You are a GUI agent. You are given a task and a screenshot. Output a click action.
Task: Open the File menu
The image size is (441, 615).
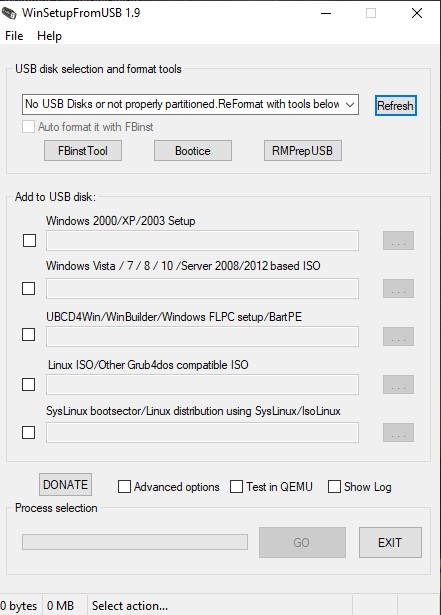click(x=14, y=36)
